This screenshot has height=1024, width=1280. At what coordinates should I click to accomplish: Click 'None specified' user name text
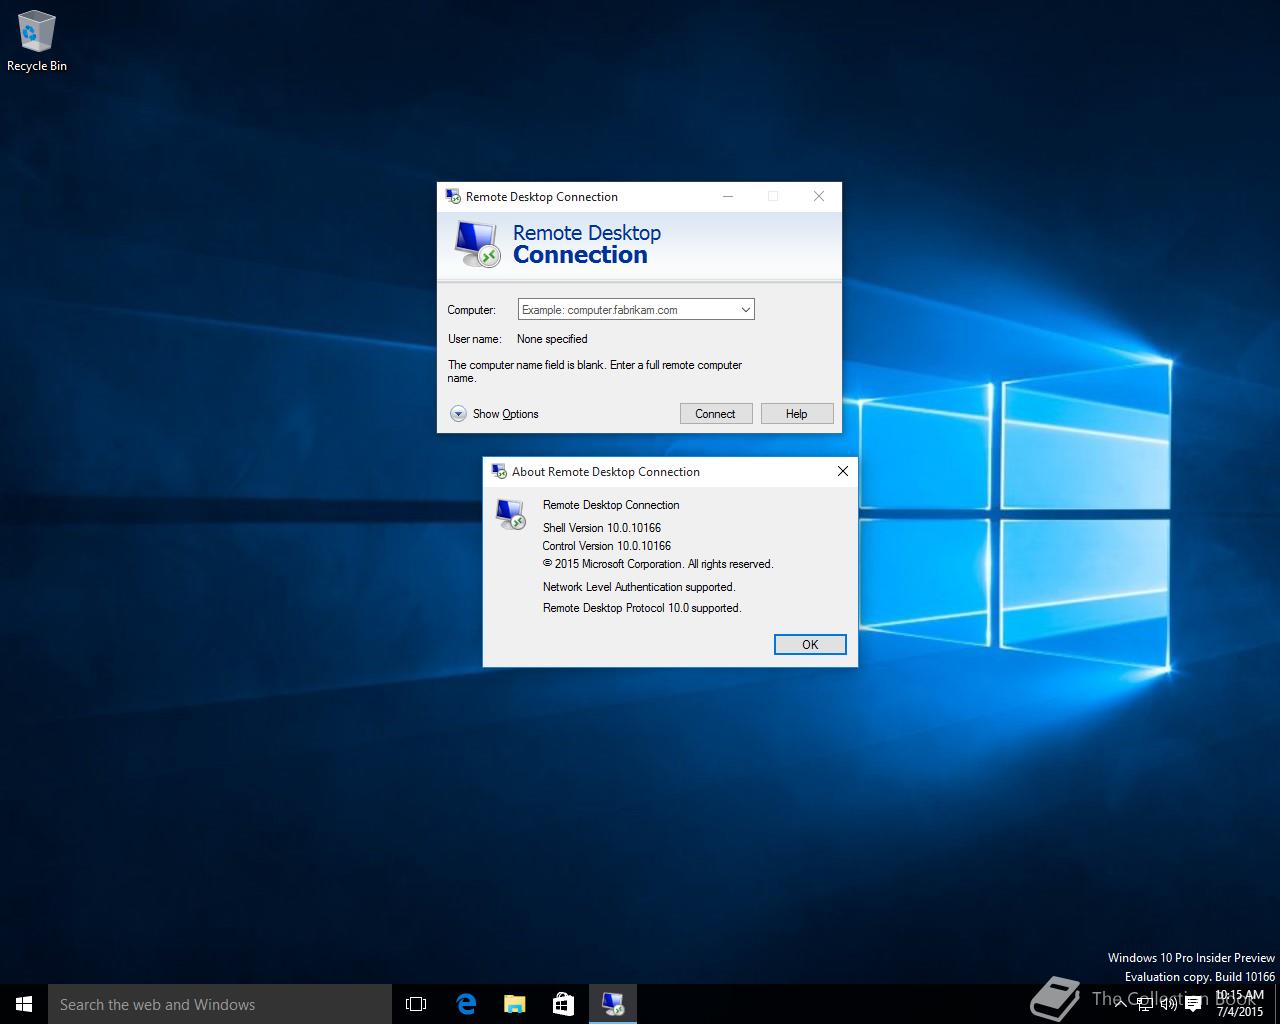[x=552, y=339]
